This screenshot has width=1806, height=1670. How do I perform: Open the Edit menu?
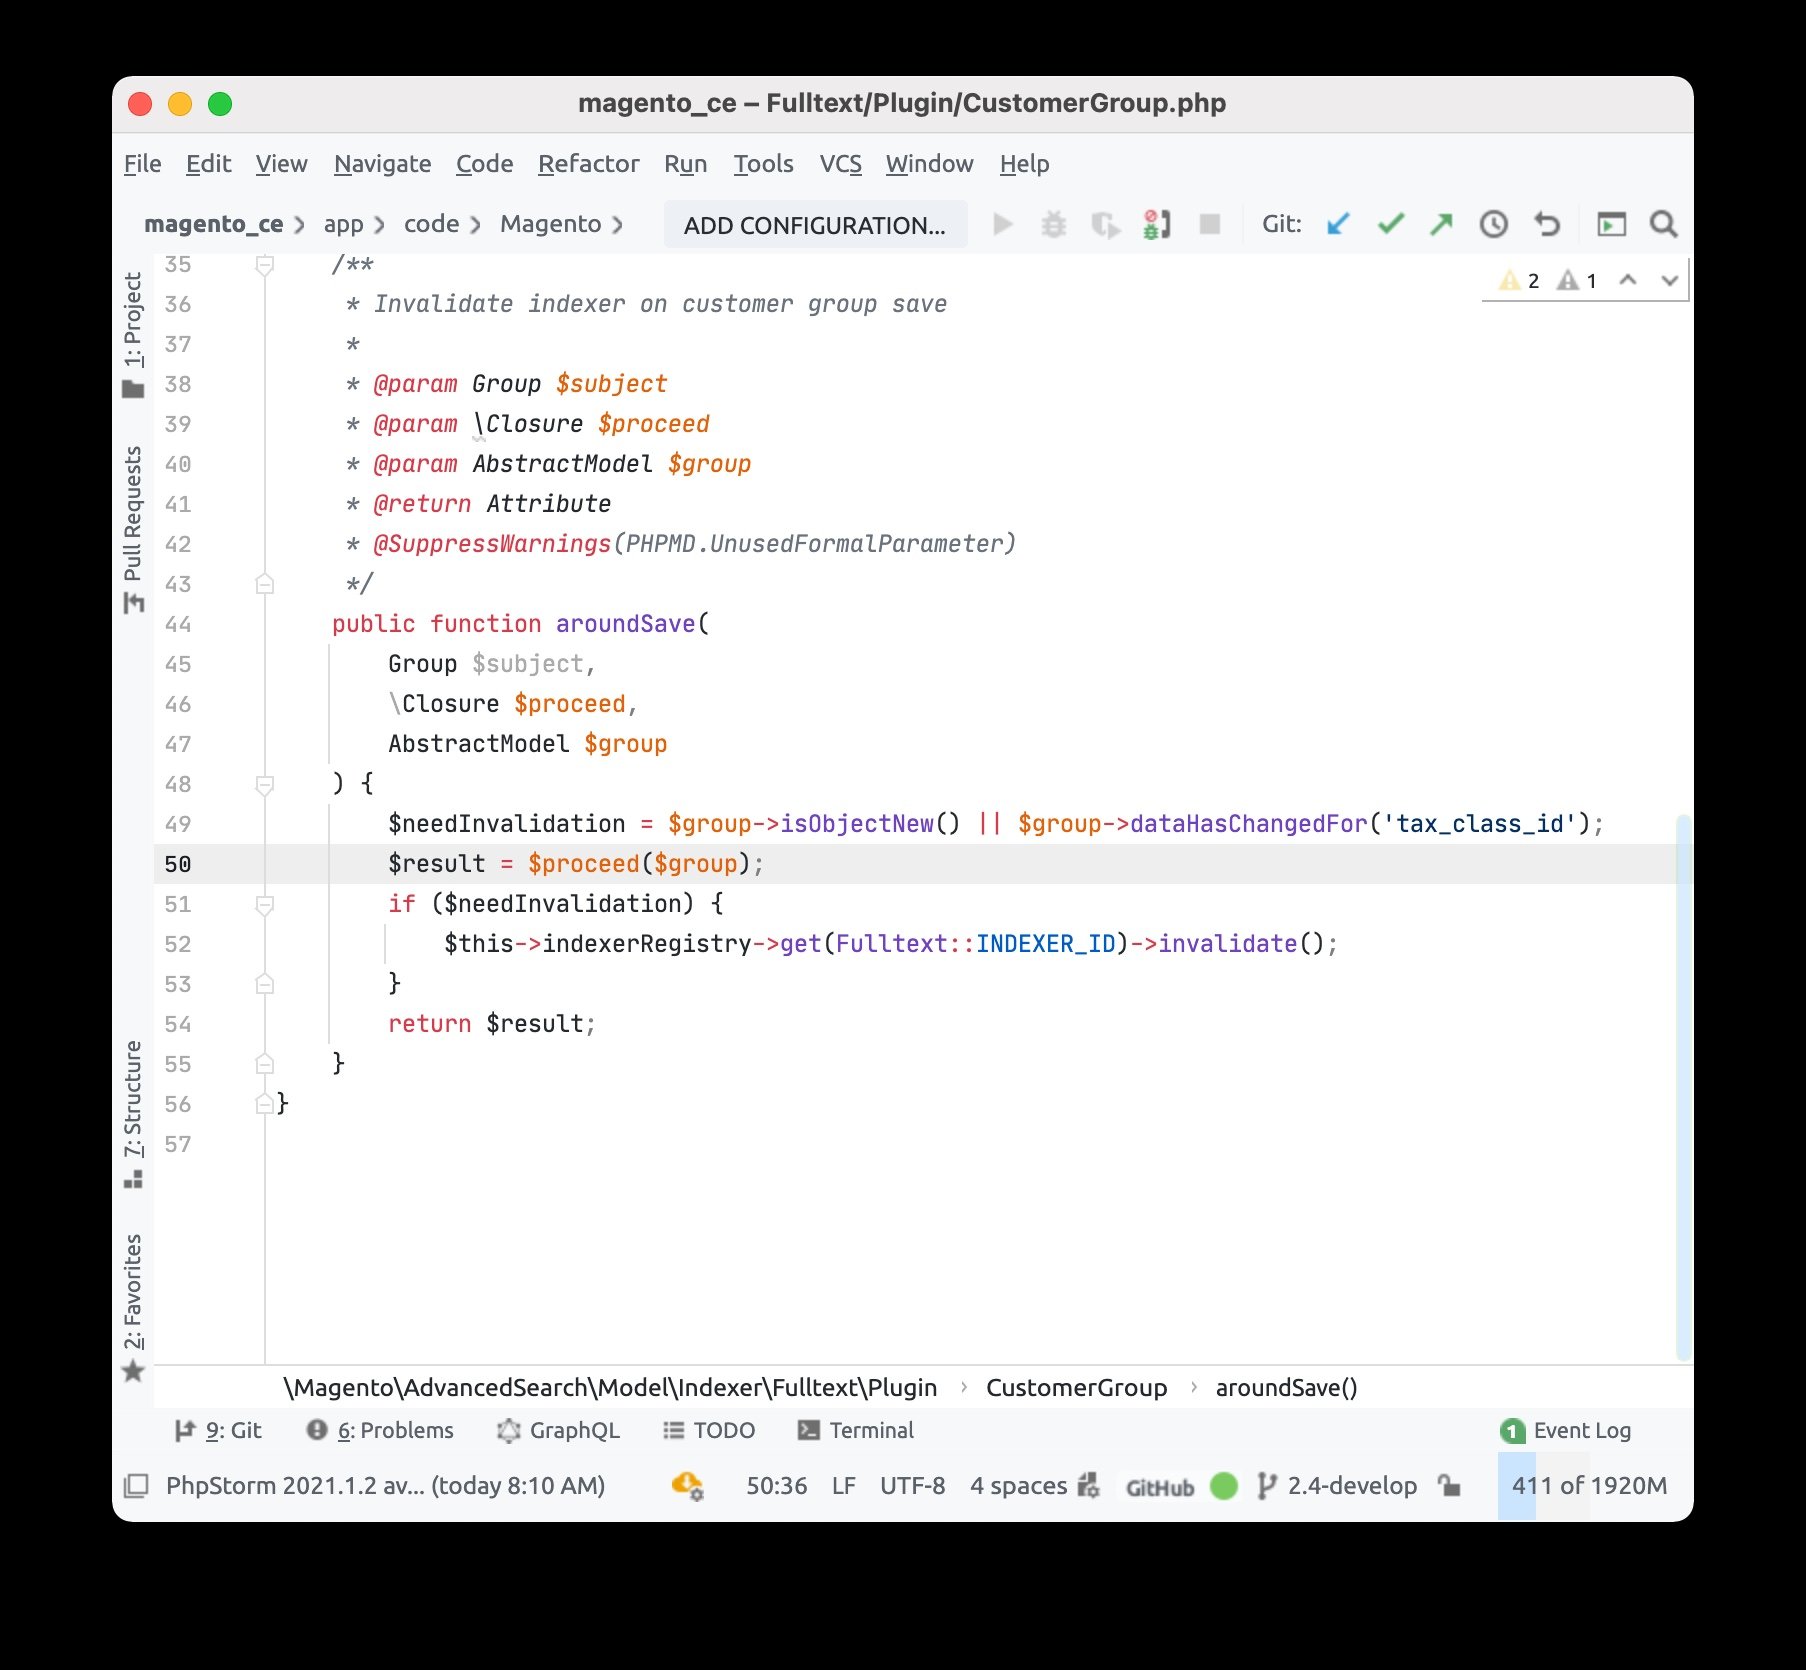pyautogui.click(x=208, y=164)
